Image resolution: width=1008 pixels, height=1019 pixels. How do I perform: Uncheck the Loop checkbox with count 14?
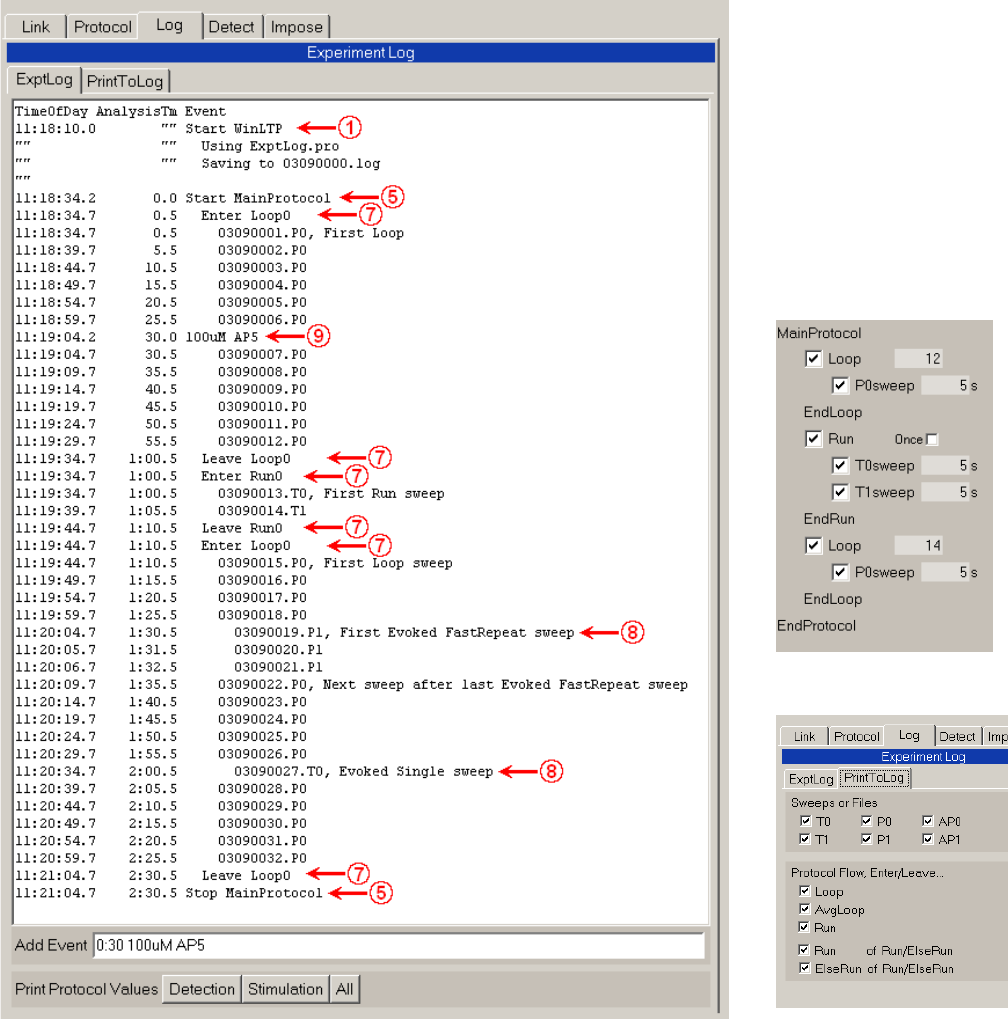coord(814,546)
